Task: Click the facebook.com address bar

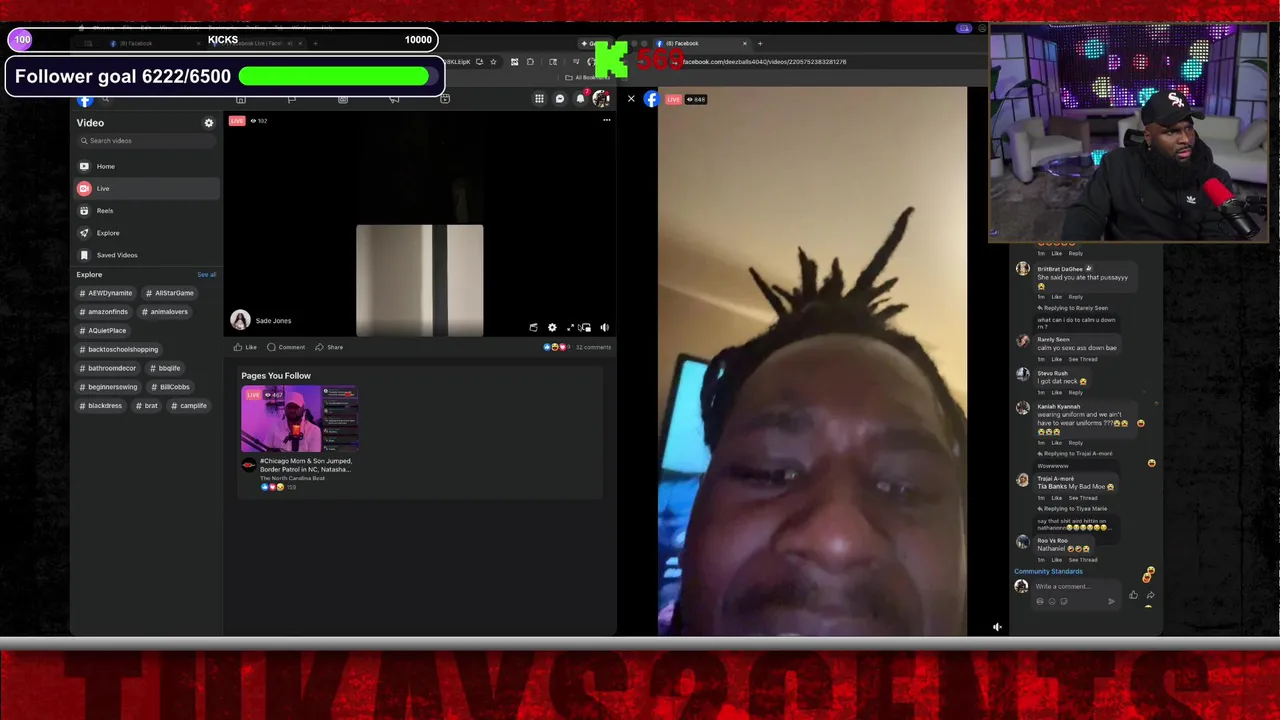Action: tap(764, 61)
